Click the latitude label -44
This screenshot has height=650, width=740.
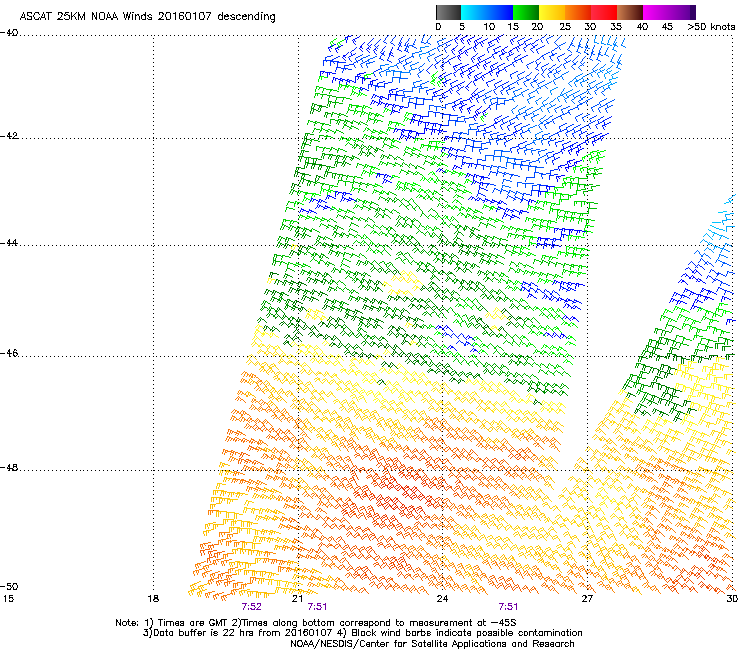[x=9, y=243]
